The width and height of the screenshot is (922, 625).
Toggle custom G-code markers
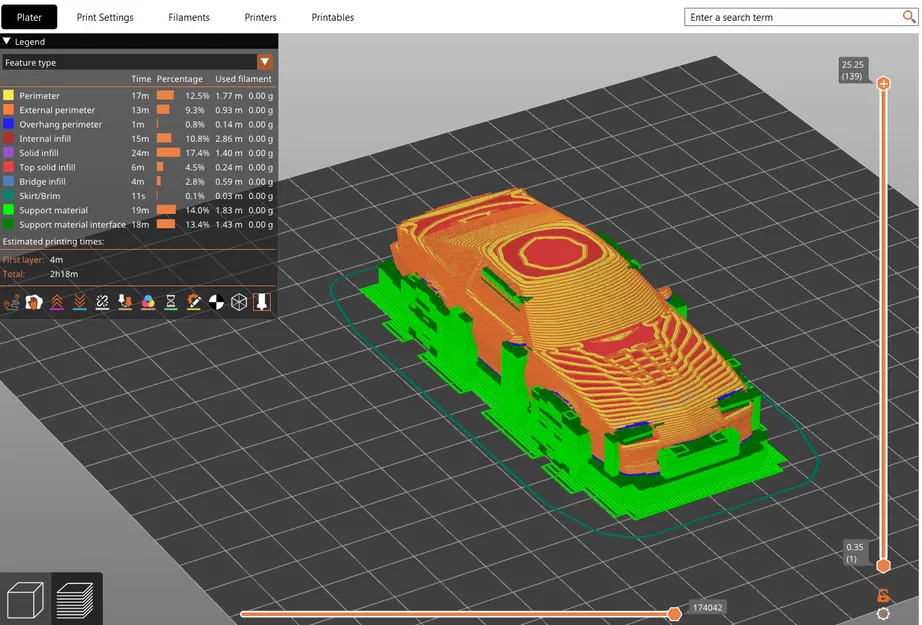pyautogui.click(x=192, y=302)
